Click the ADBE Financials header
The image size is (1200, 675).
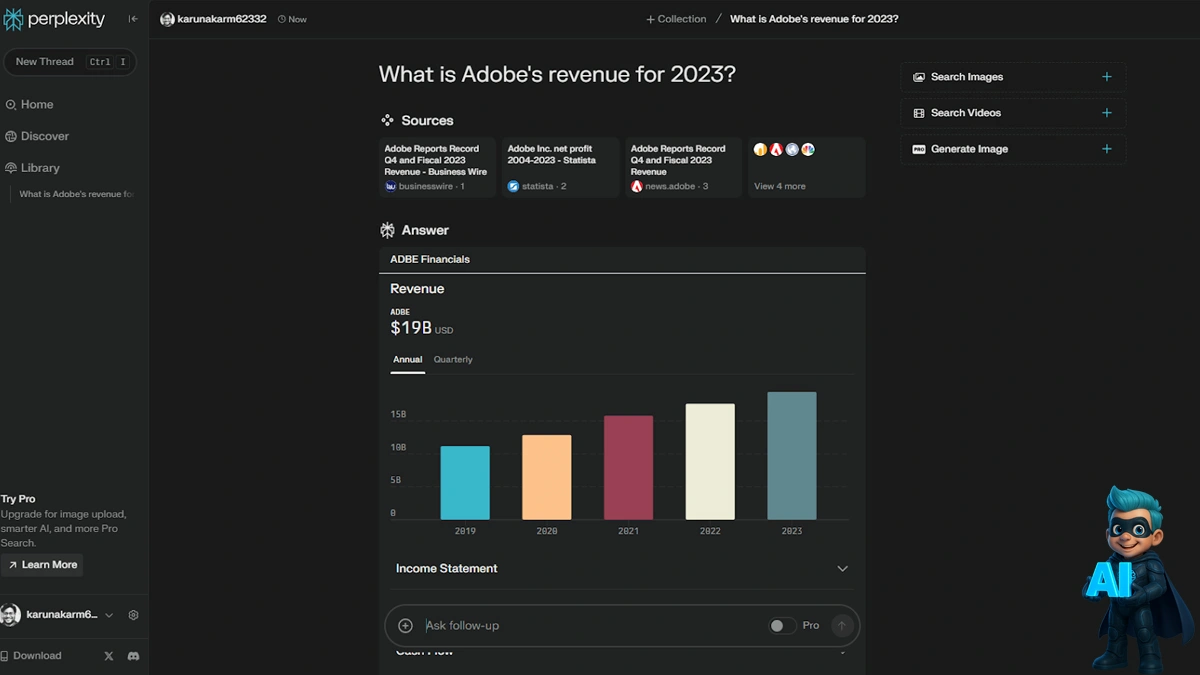[x=430, y=260]
